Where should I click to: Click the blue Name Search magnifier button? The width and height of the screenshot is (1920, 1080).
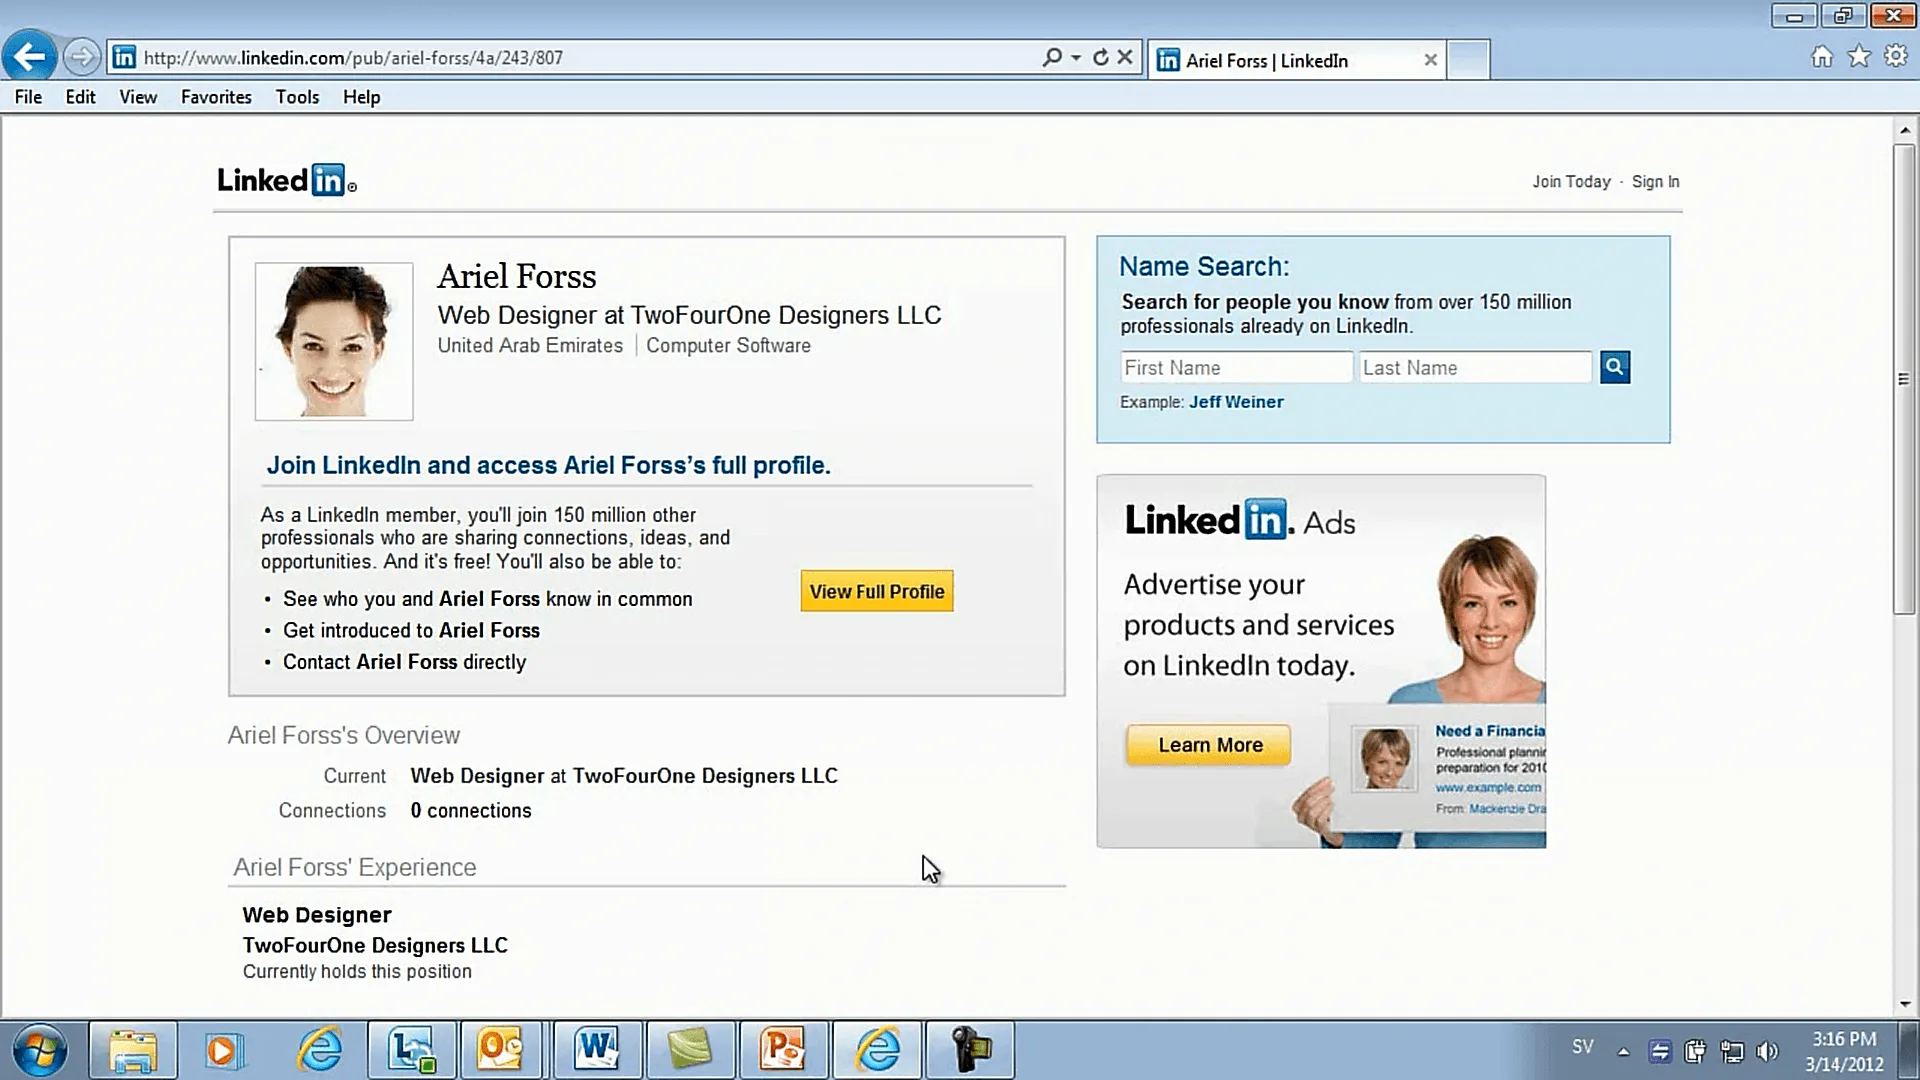pyautogui.click(x=1615, y=367)
